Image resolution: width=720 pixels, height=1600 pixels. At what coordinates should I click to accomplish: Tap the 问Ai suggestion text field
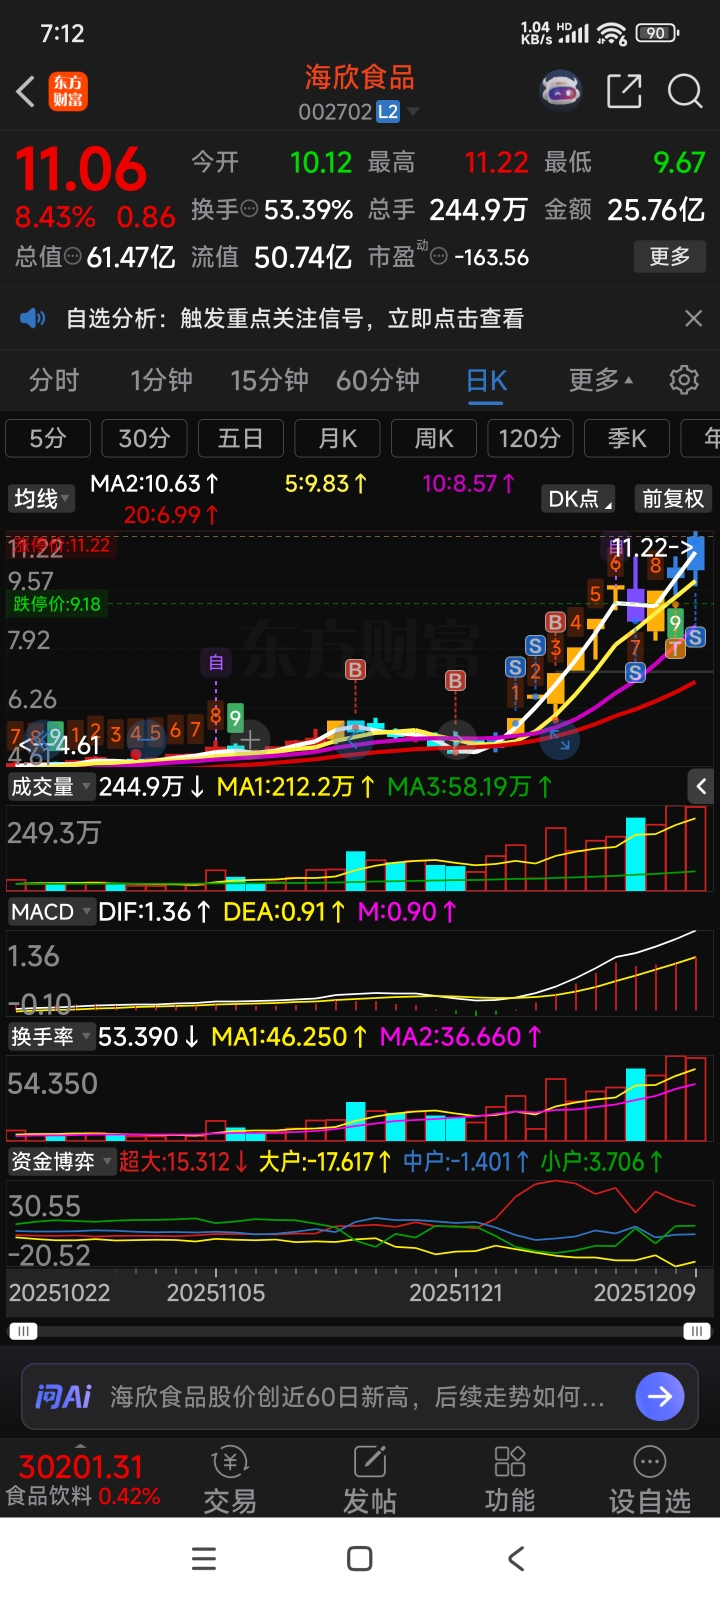pos(357,1397)
